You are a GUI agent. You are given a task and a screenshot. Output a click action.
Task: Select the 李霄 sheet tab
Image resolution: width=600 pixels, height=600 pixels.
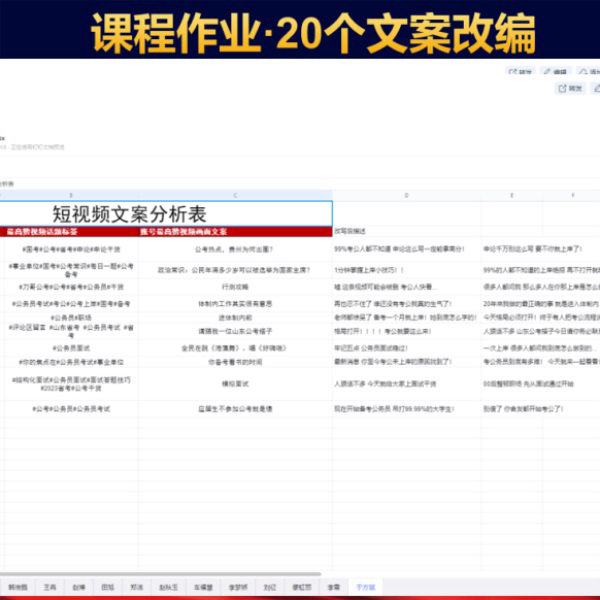[x=333, y=588]
